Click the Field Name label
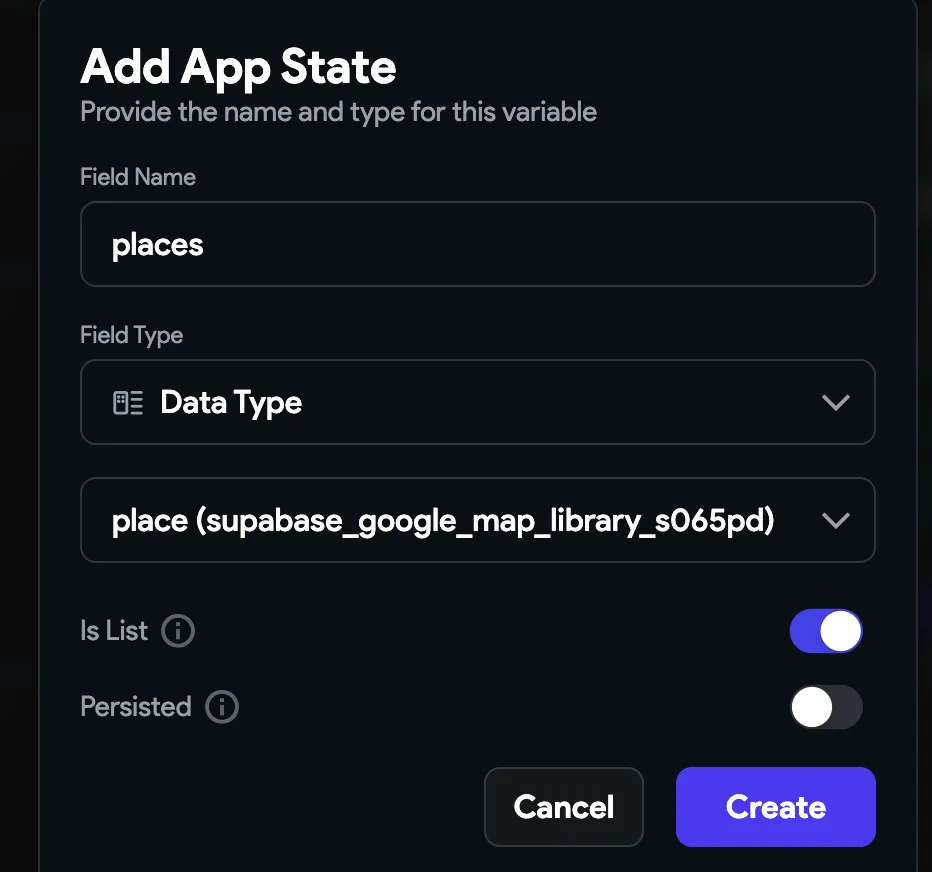The height and width of the screenshot is (872, 932). [x=137, y=177]
